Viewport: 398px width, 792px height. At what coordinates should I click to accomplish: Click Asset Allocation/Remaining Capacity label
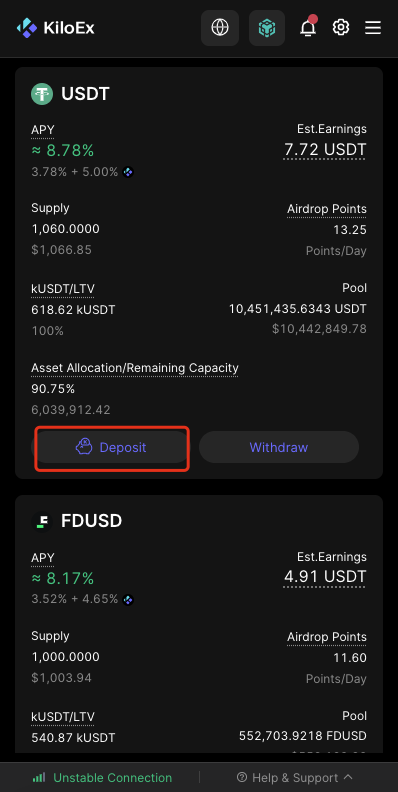pos(135,368)
